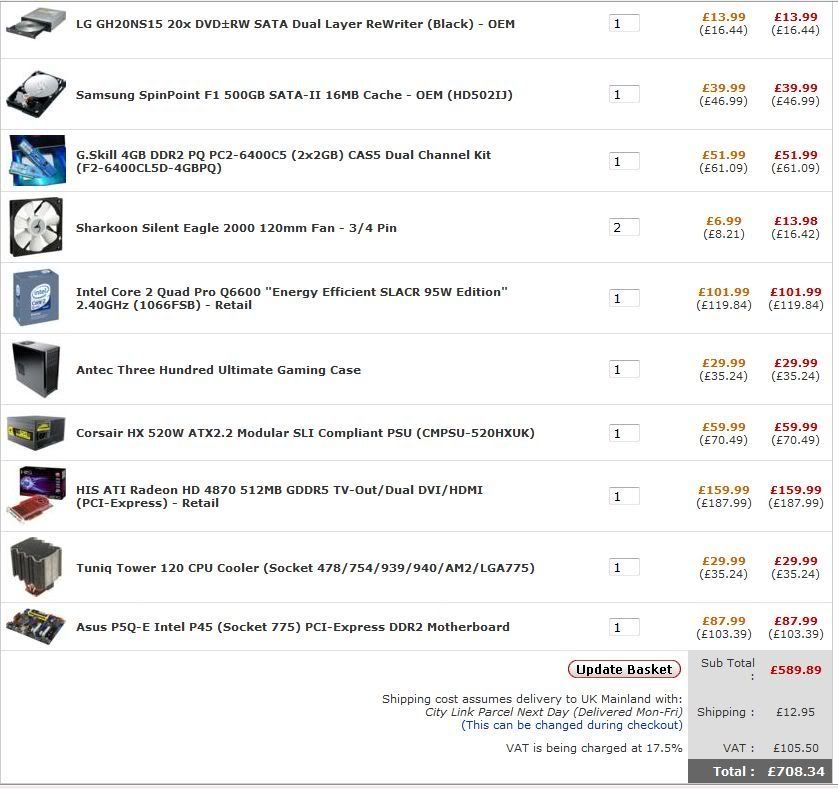Open the G.Skill 4GB DDR2 kit link
Screen dimensions: 838x789
click(x=283, y=161)
